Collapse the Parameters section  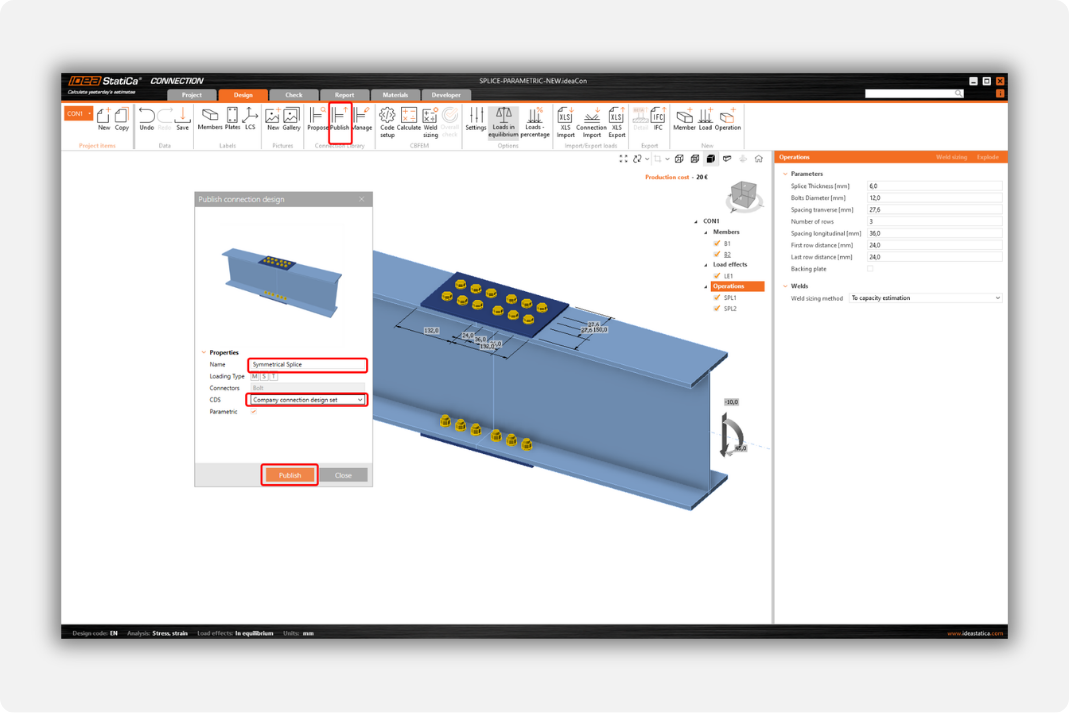[x=785, y=174]
